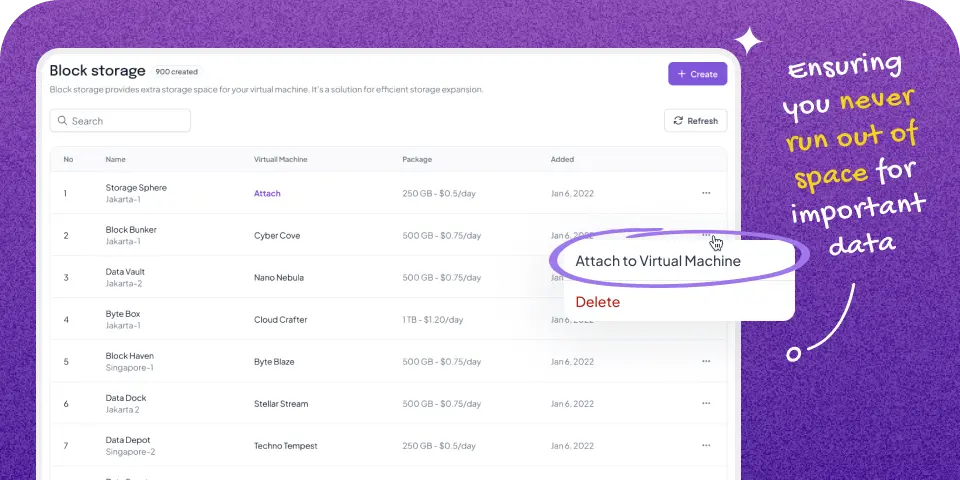Click the 900 created badge
The image size is (960, 480).
177,72
